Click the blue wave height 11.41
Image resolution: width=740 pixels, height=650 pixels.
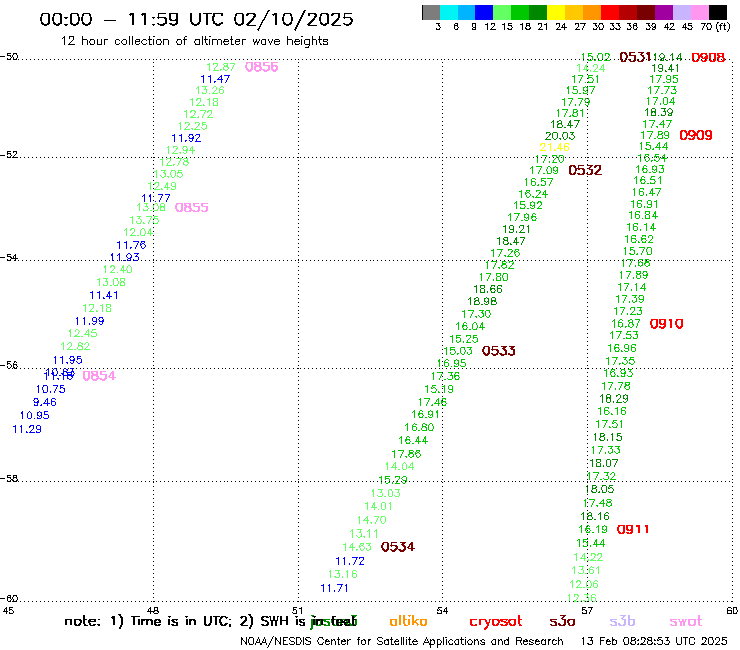[104, 295]
